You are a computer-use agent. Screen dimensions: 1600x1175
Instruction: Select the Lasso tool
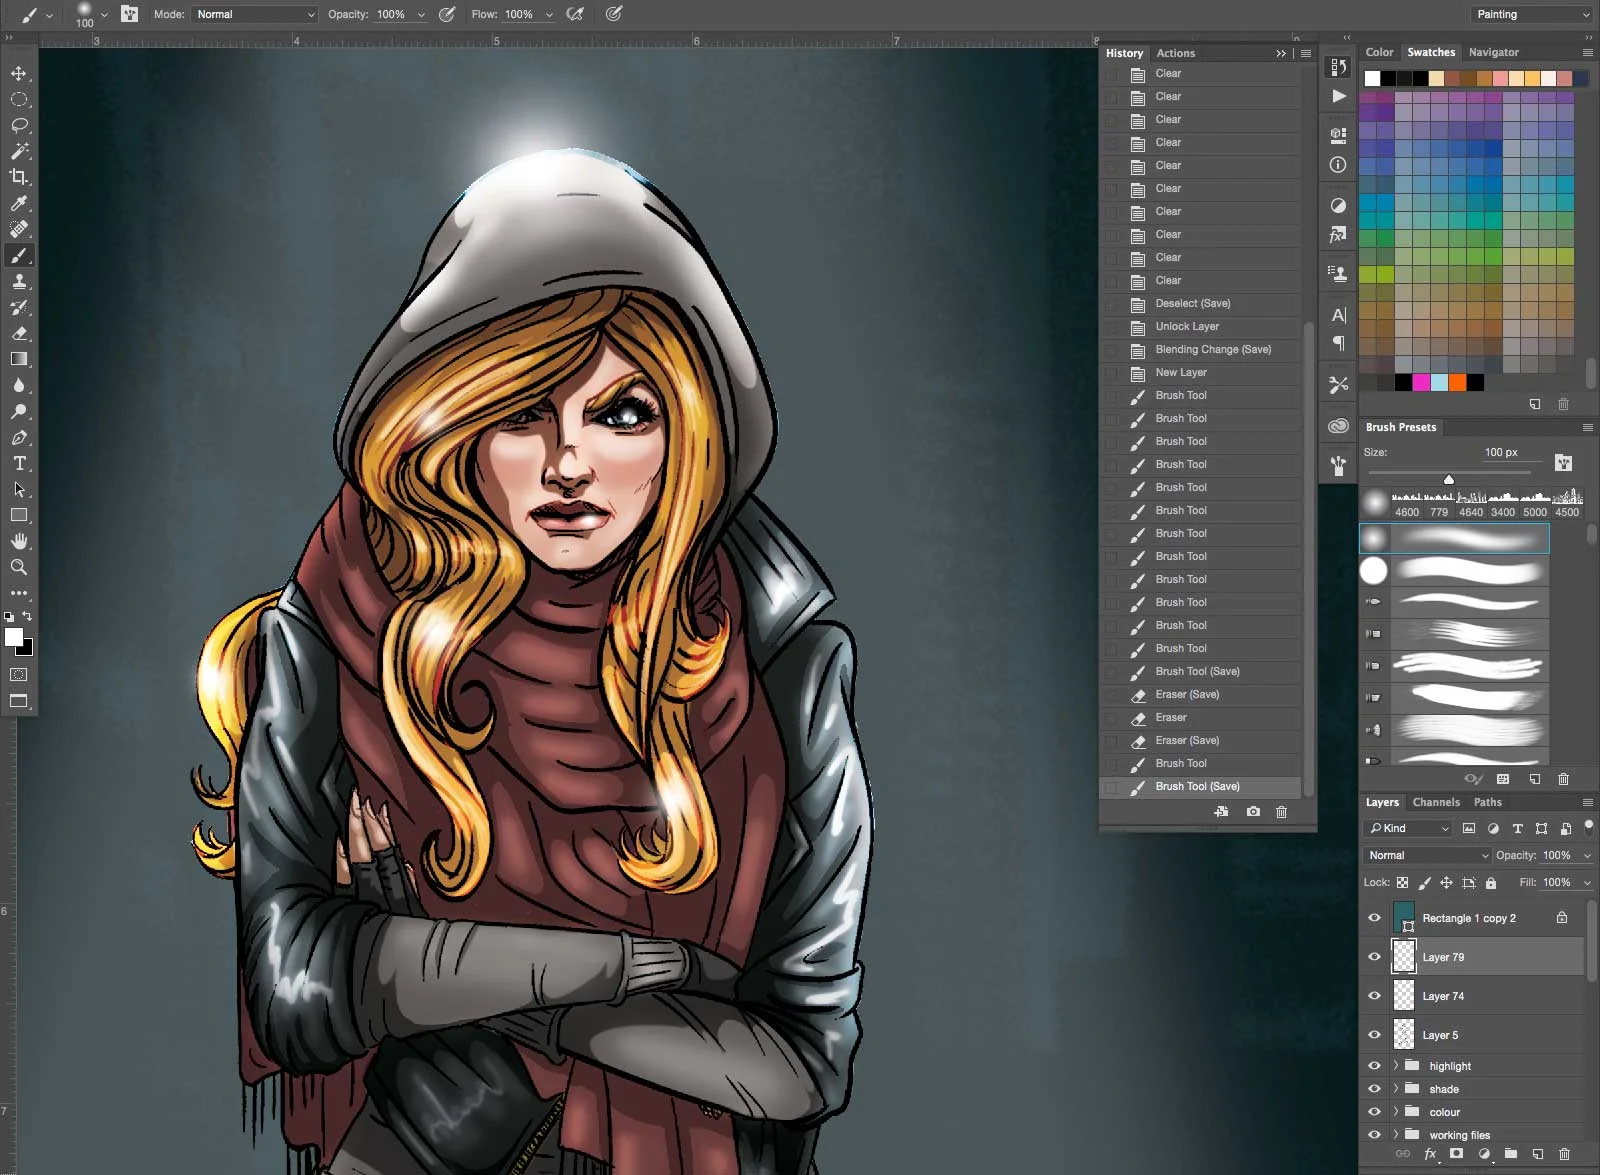point(19,126)
